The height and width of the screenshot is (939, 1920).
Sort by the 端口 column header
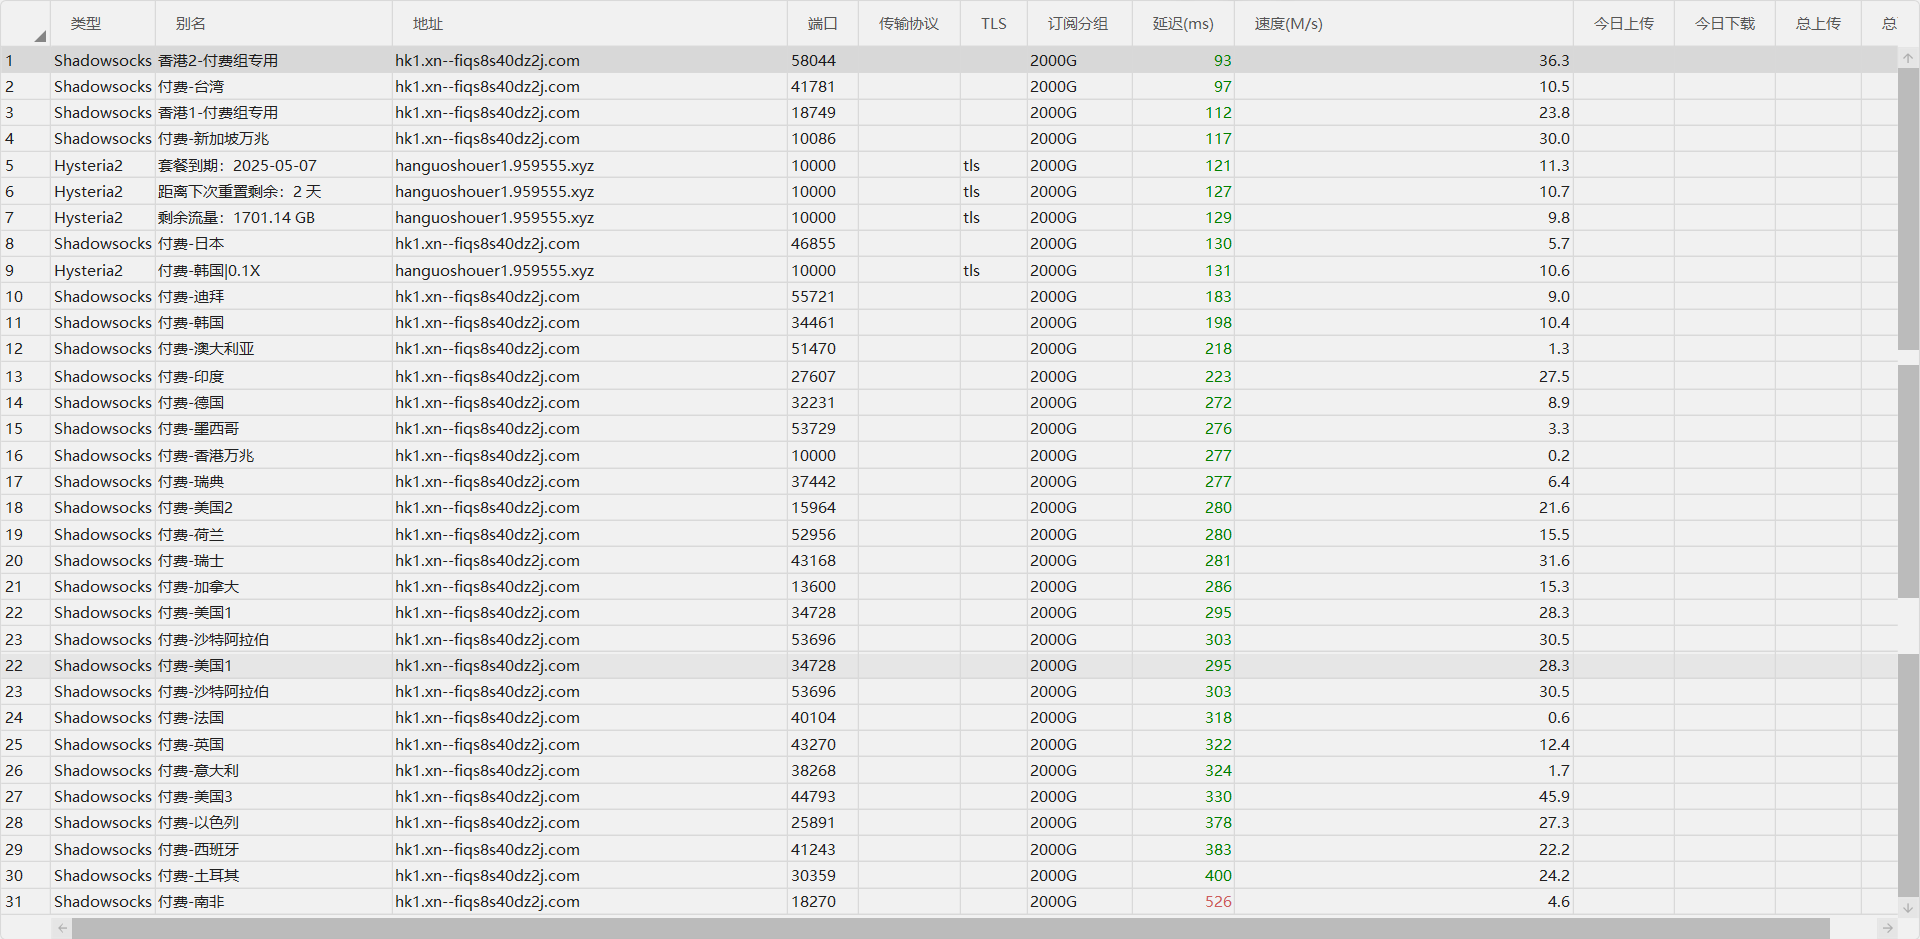tap(822, 23)
